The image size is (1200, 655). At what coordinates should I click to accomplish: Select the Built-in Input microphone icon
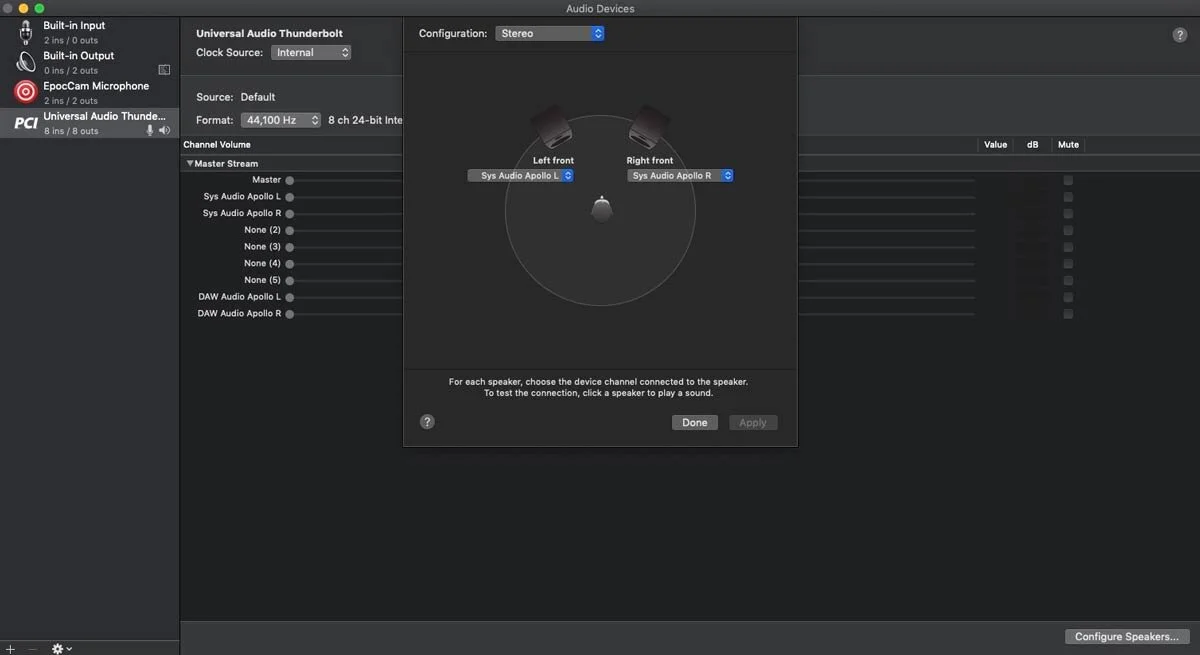(25, 32)
